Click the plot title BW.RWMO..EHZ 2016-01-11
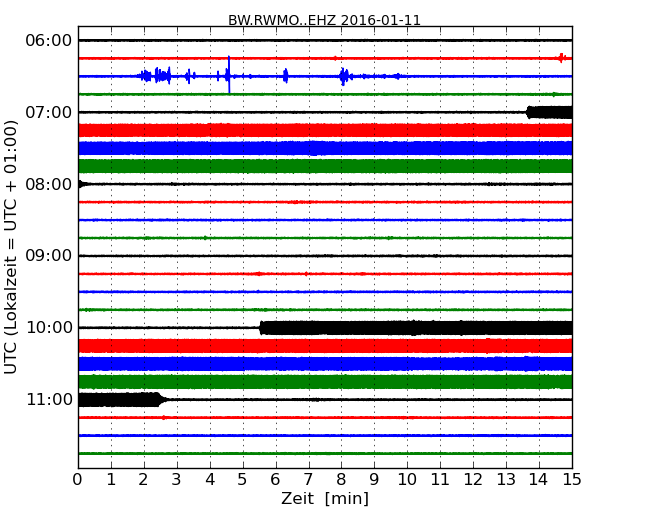The height and width of the screenshot is (520, 650). coord(324,20)
